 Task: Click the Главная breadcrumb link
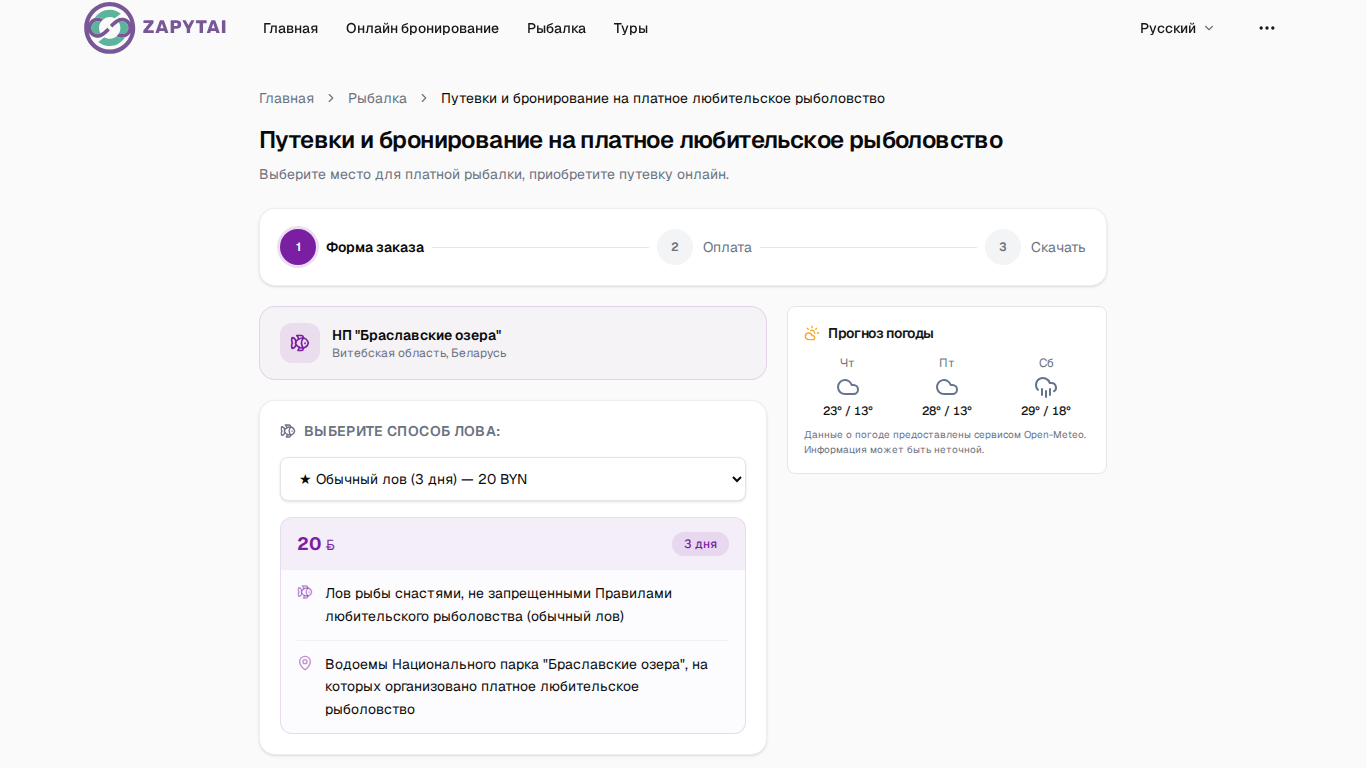(286, 98)
